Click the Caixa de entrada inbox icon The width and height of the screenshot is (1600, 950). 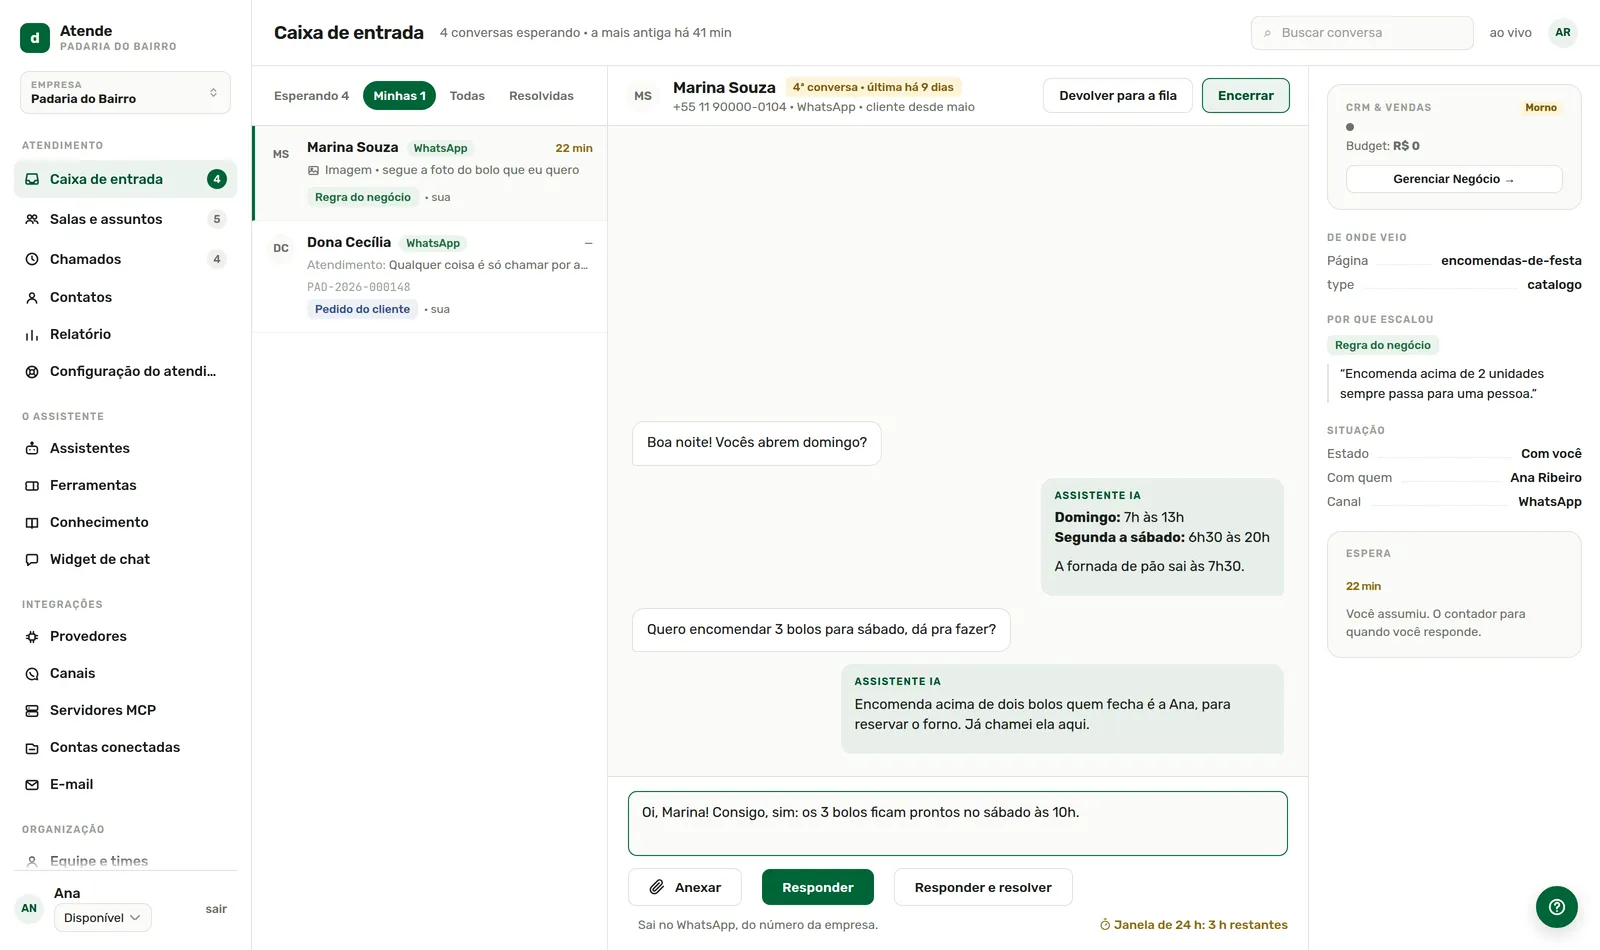click(32, 179)
